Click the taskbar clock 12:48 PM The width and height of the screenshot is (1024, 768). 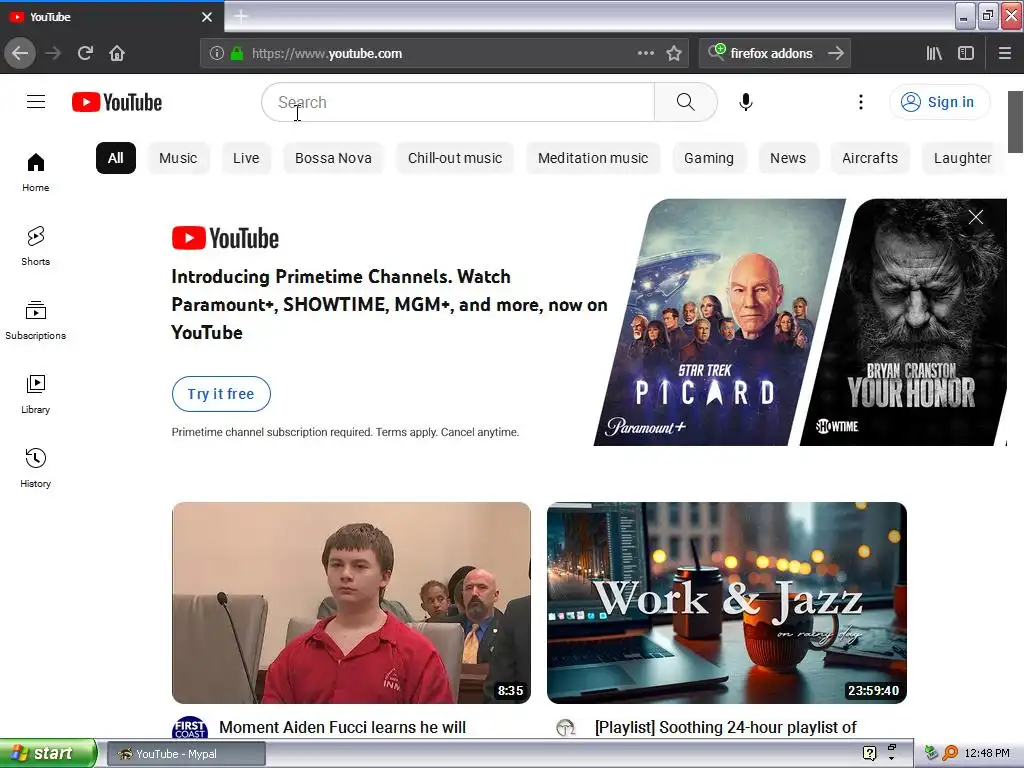point(987,753)
